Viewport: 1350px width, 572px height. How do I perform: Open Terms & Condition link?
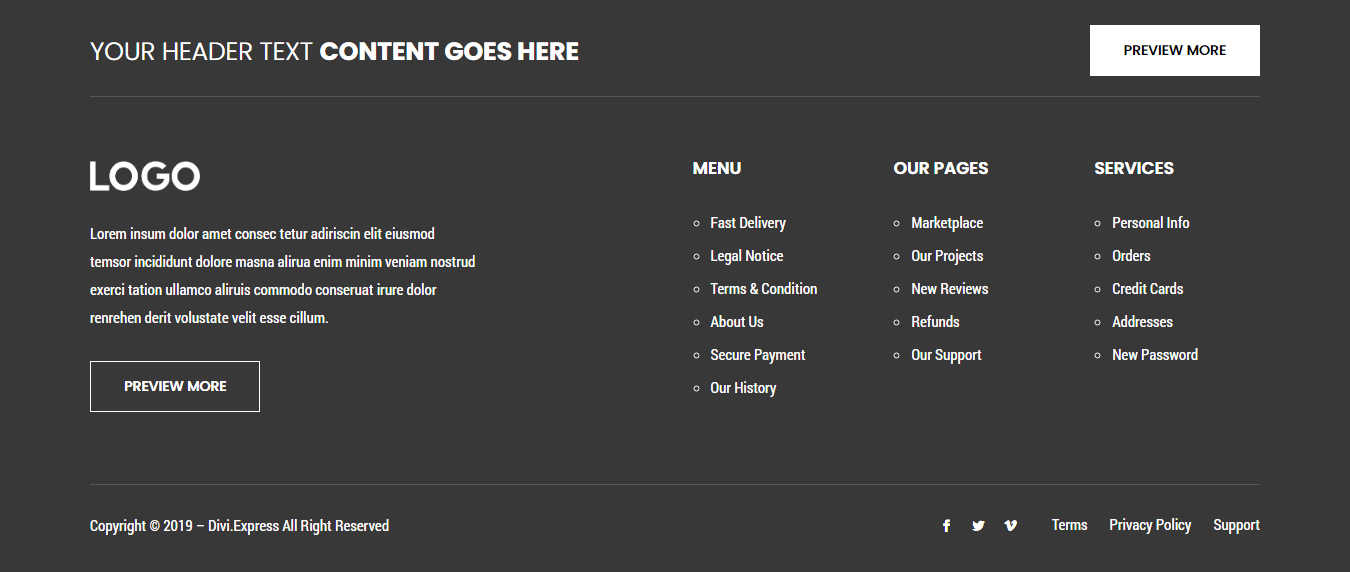[763, 289]
